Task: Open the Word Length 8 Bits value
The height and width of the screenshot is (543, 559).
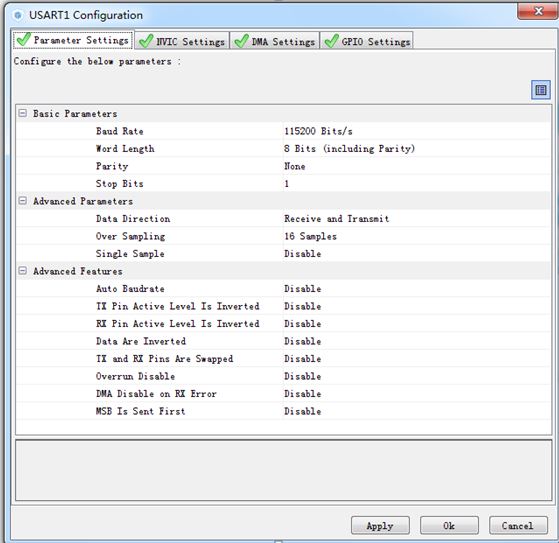Action: [349, 149]
